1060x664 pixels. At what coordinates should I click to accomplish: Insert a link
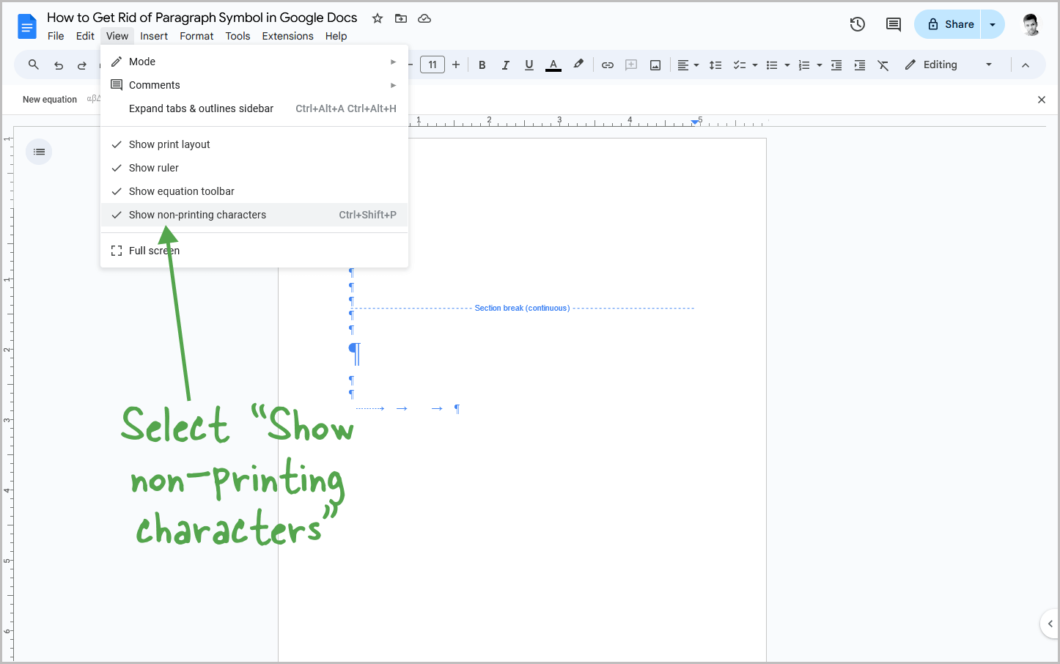(607, 65)
